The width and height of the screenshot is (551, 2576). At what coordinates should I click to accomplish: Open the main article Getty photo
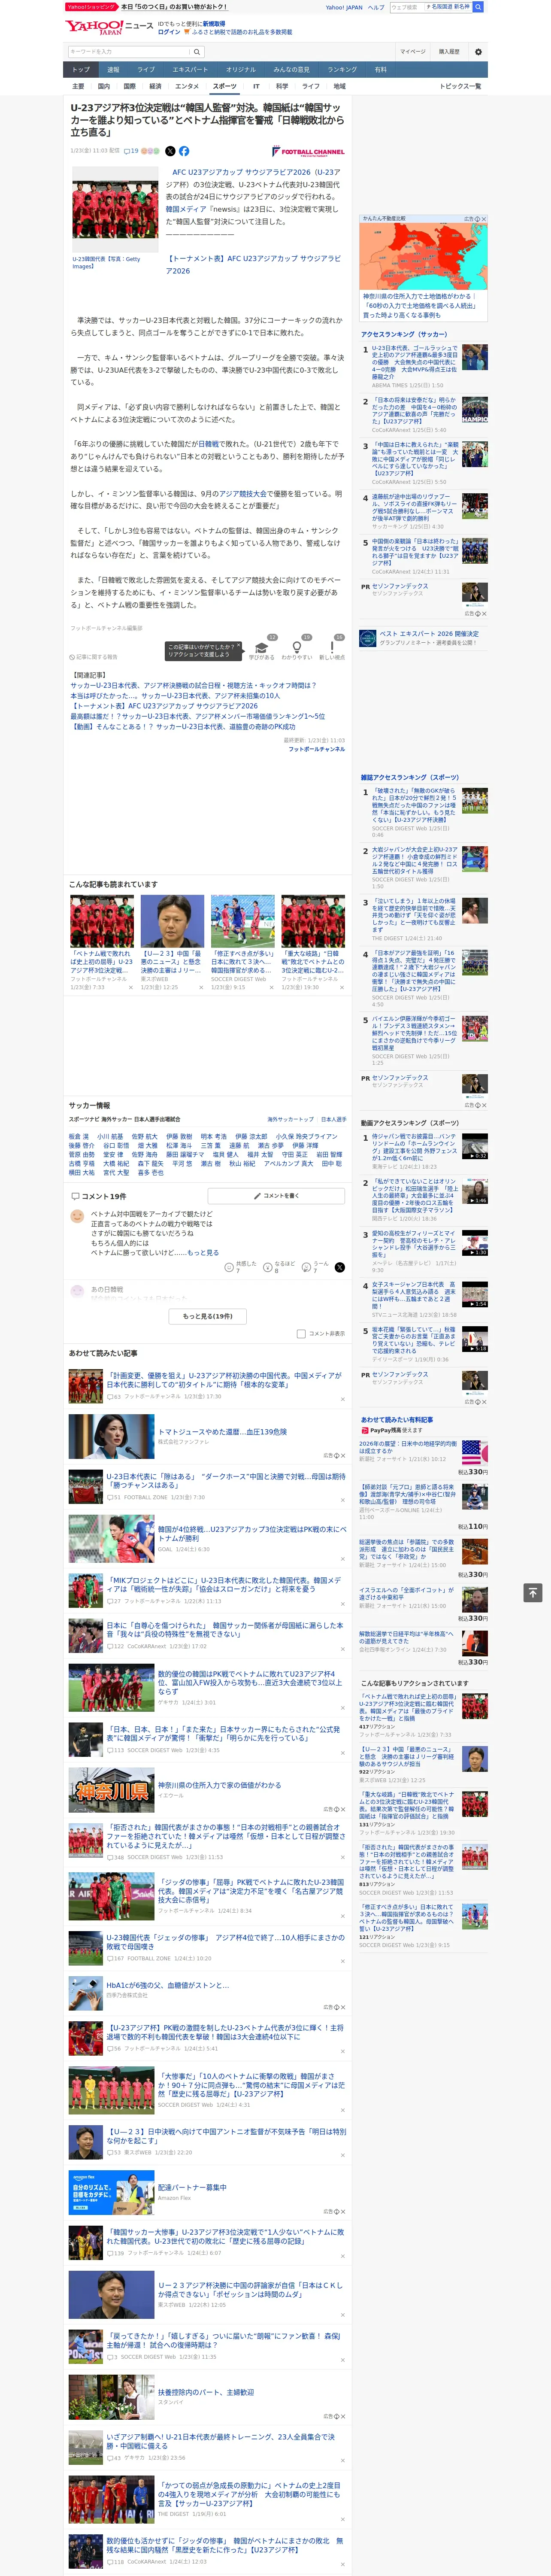pos(115,210)
